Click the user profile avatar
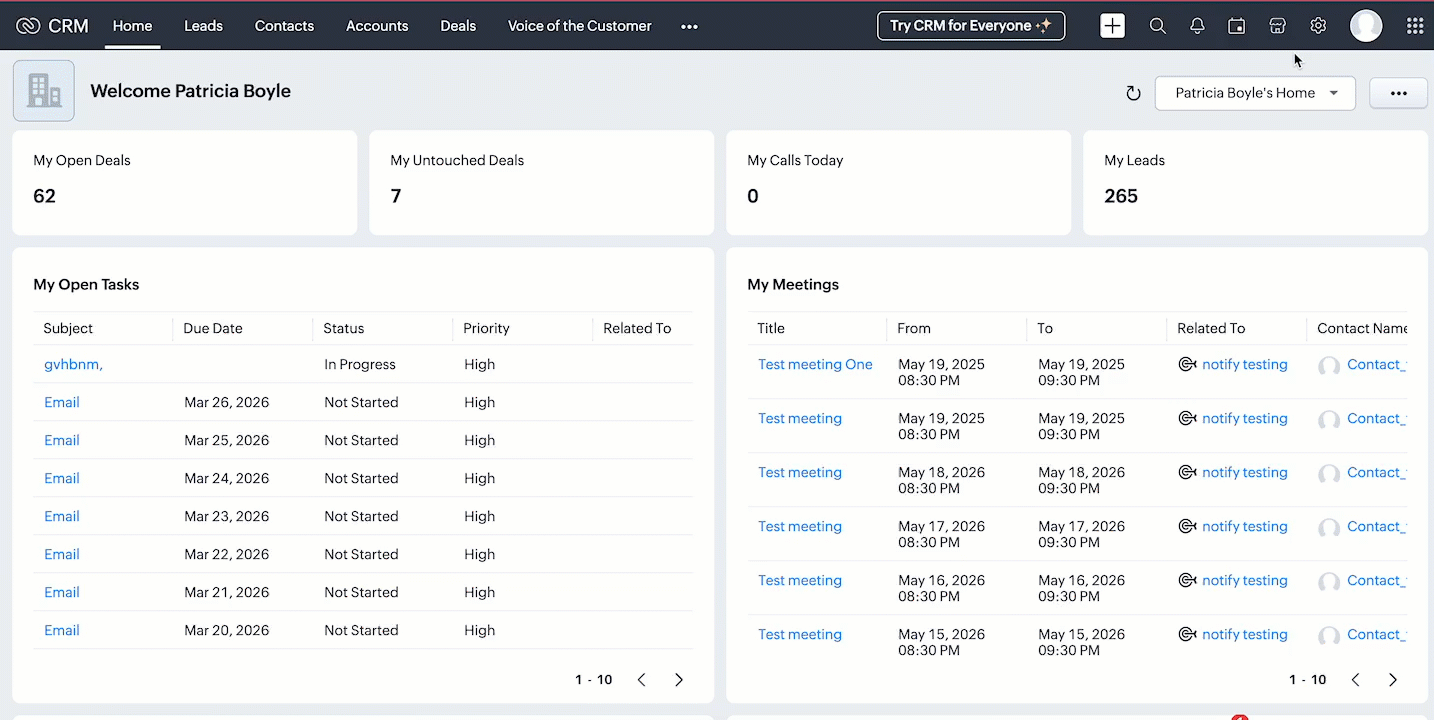The height and width of the screenshot is (720, 1434). (1366, 26)
